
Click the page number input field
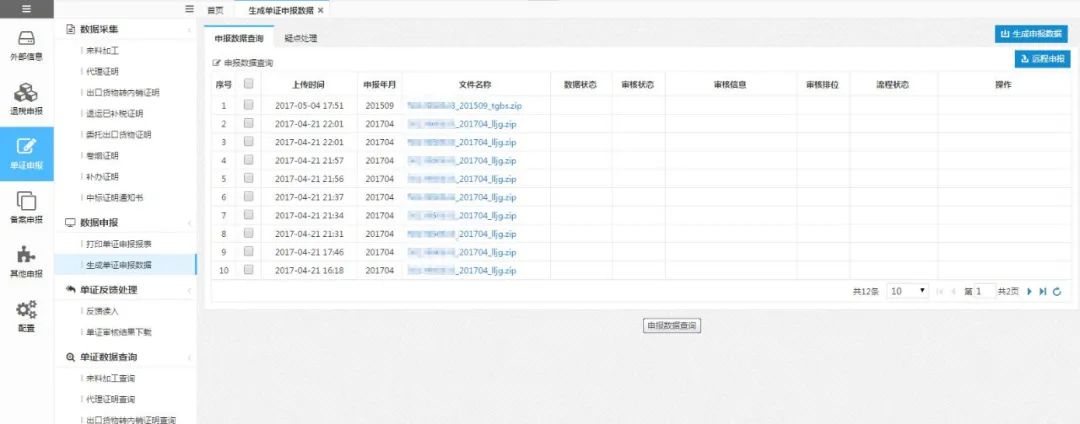(x=985, y=292)
